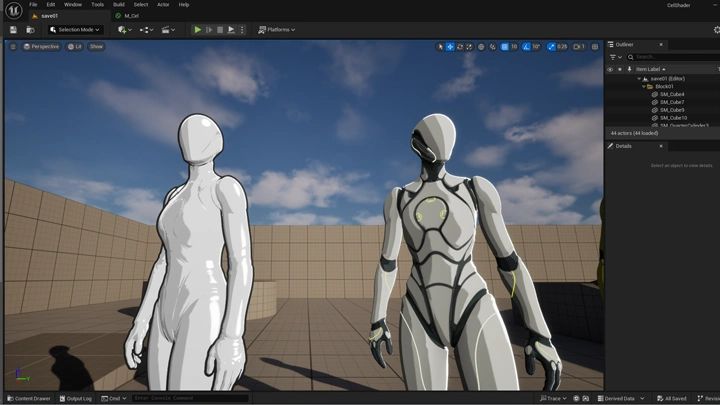Open the Perspective view type menu
Screen dimensions: 720x405
41,47
